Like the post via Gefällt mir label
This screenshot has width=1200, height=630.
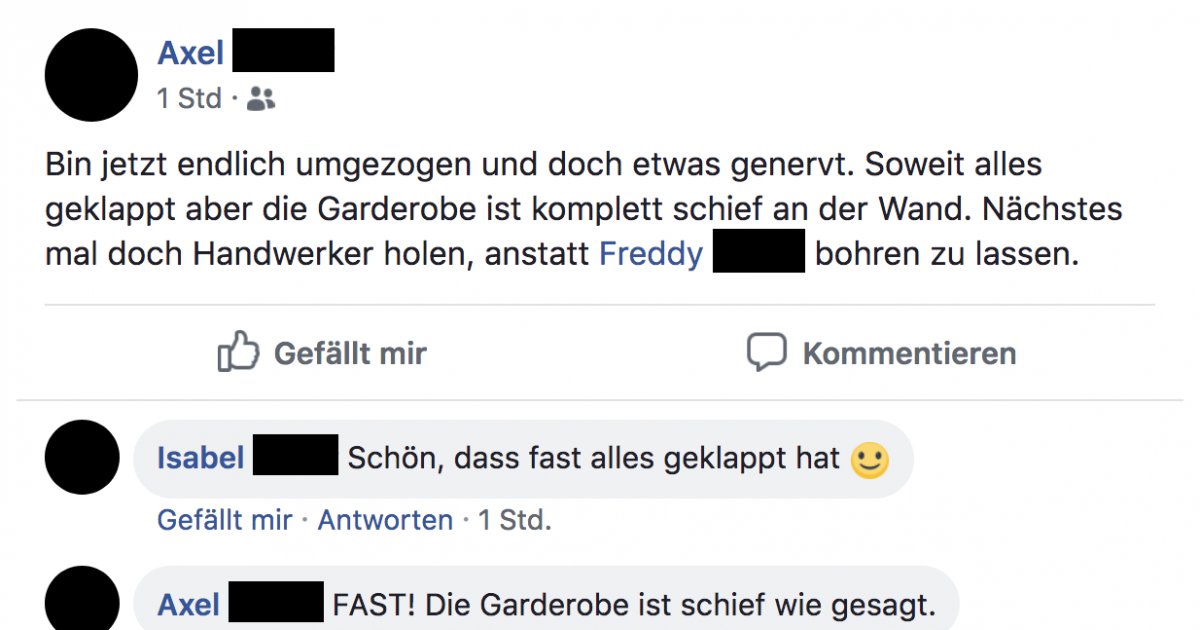pyautogui.click(x=350, y=353)
